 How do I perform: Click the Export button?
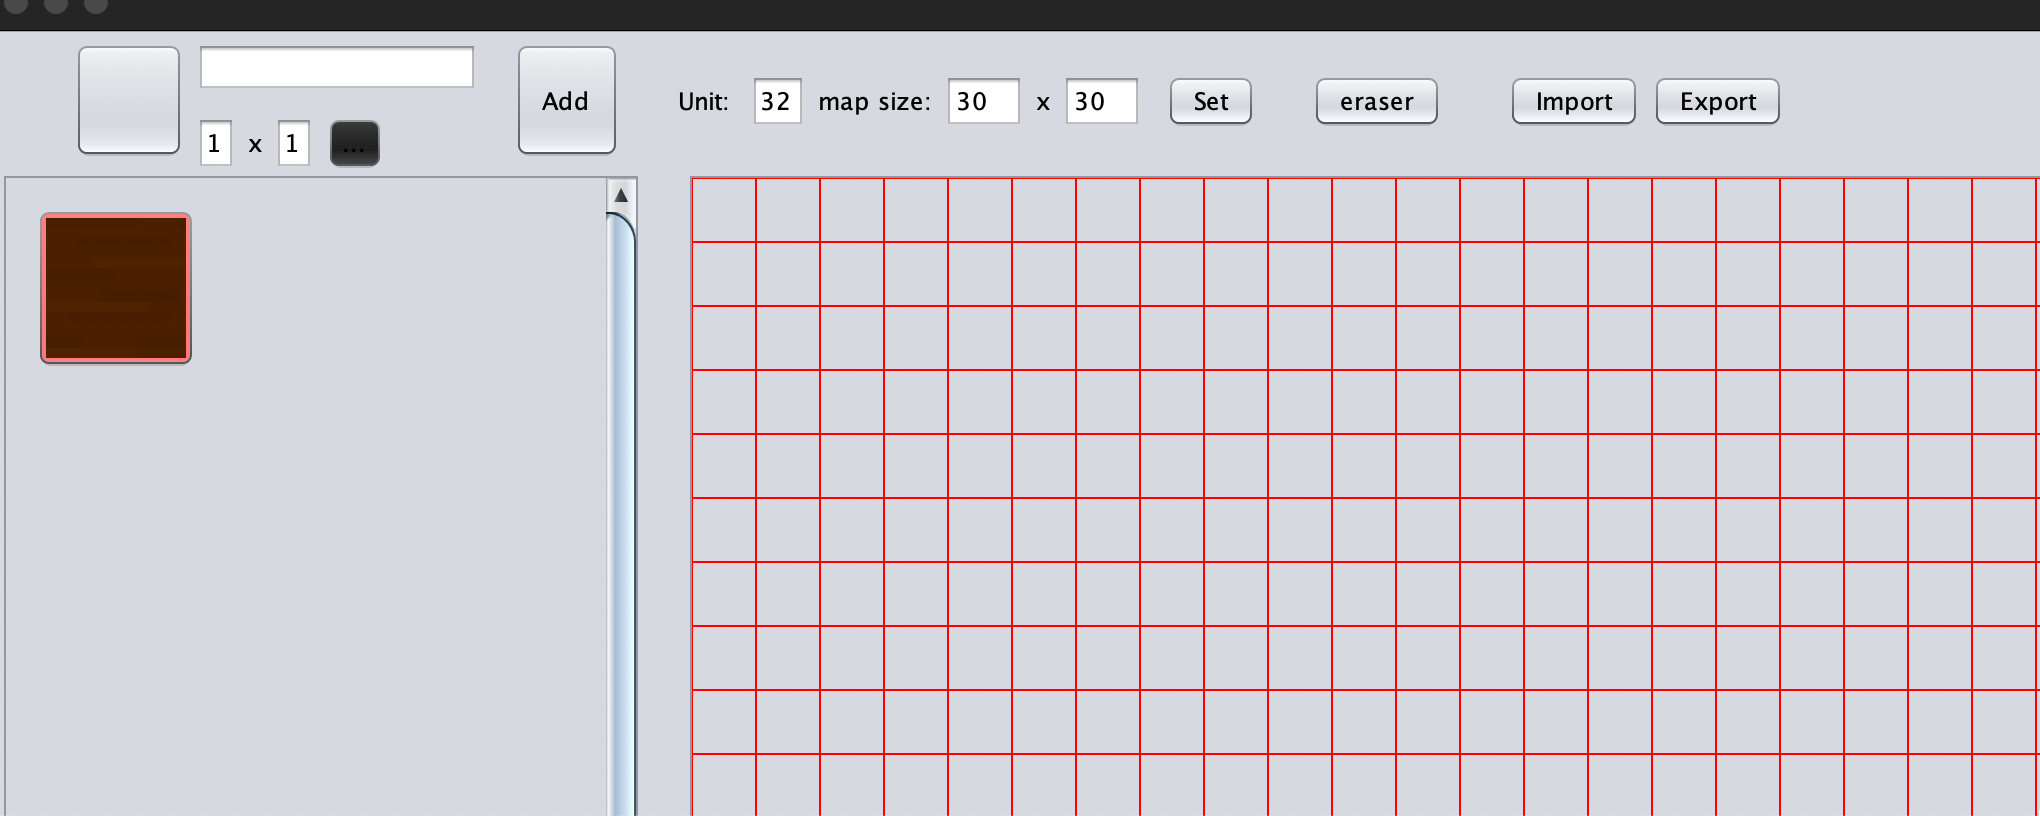tap(1717, 101)
